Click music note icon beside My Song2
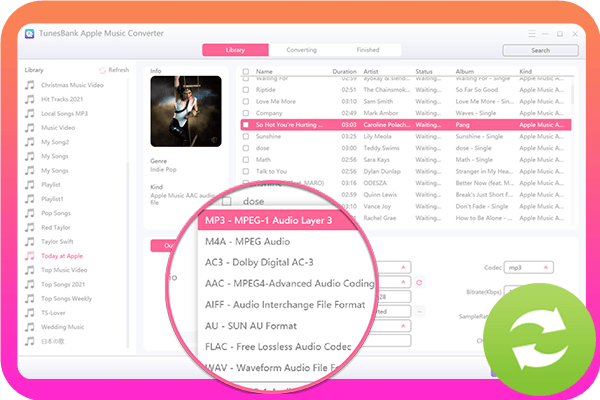 (29, 142)
